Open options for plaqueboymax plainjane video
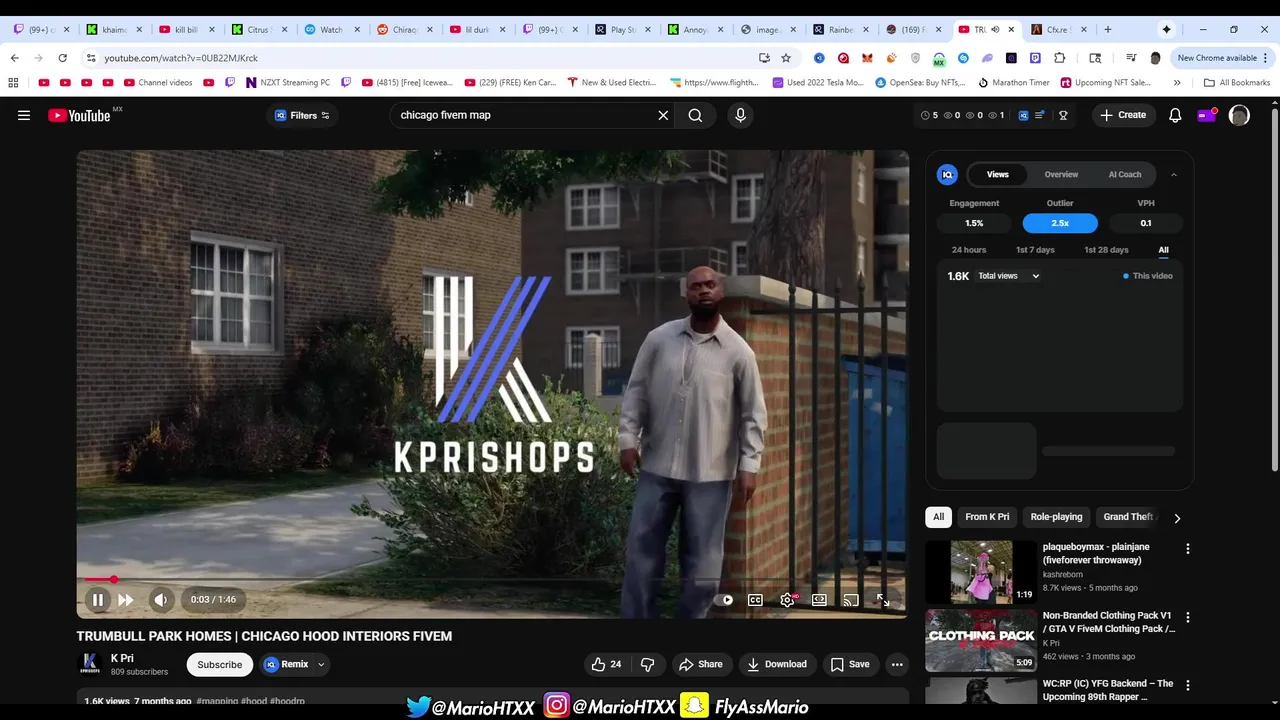The width and height of the screenshot is (1280, 720). 1188,549
